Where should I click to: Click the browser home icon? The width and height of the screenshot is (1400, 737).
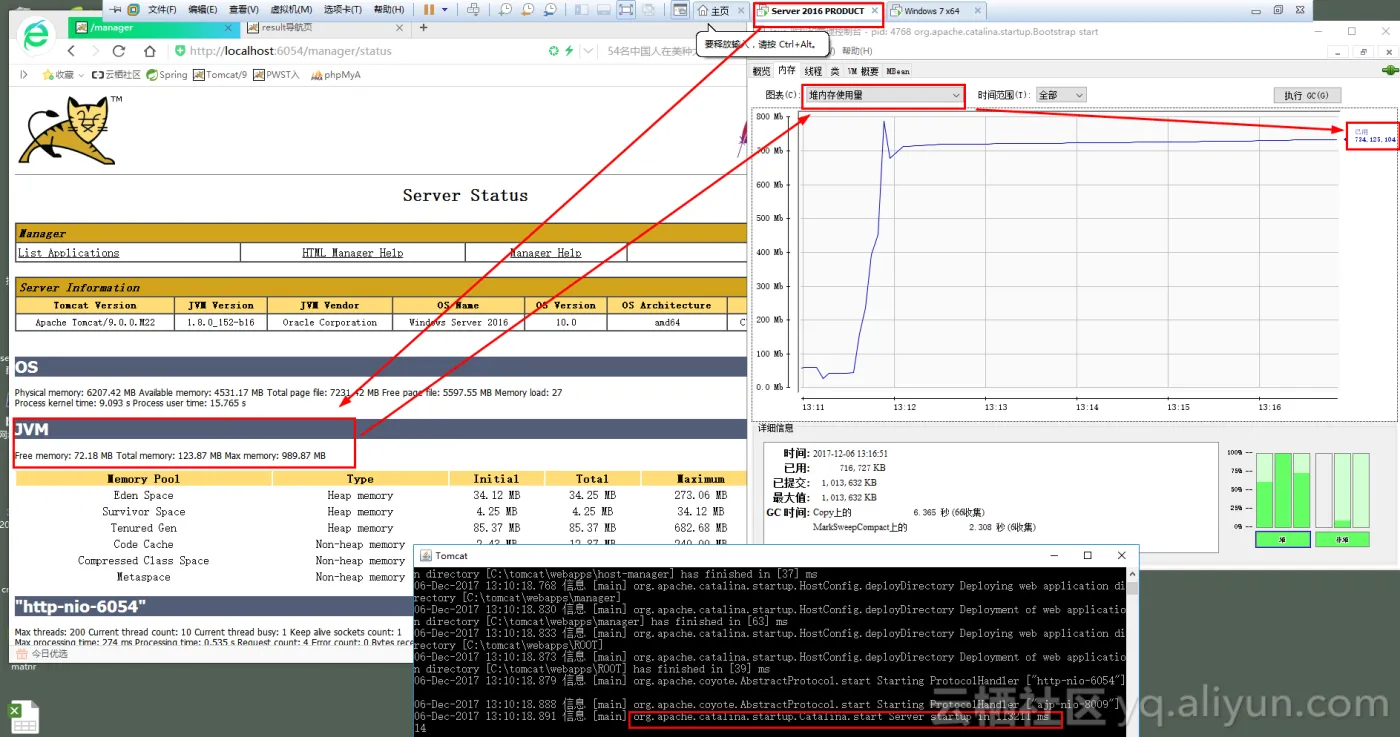(x=150, y=51)
